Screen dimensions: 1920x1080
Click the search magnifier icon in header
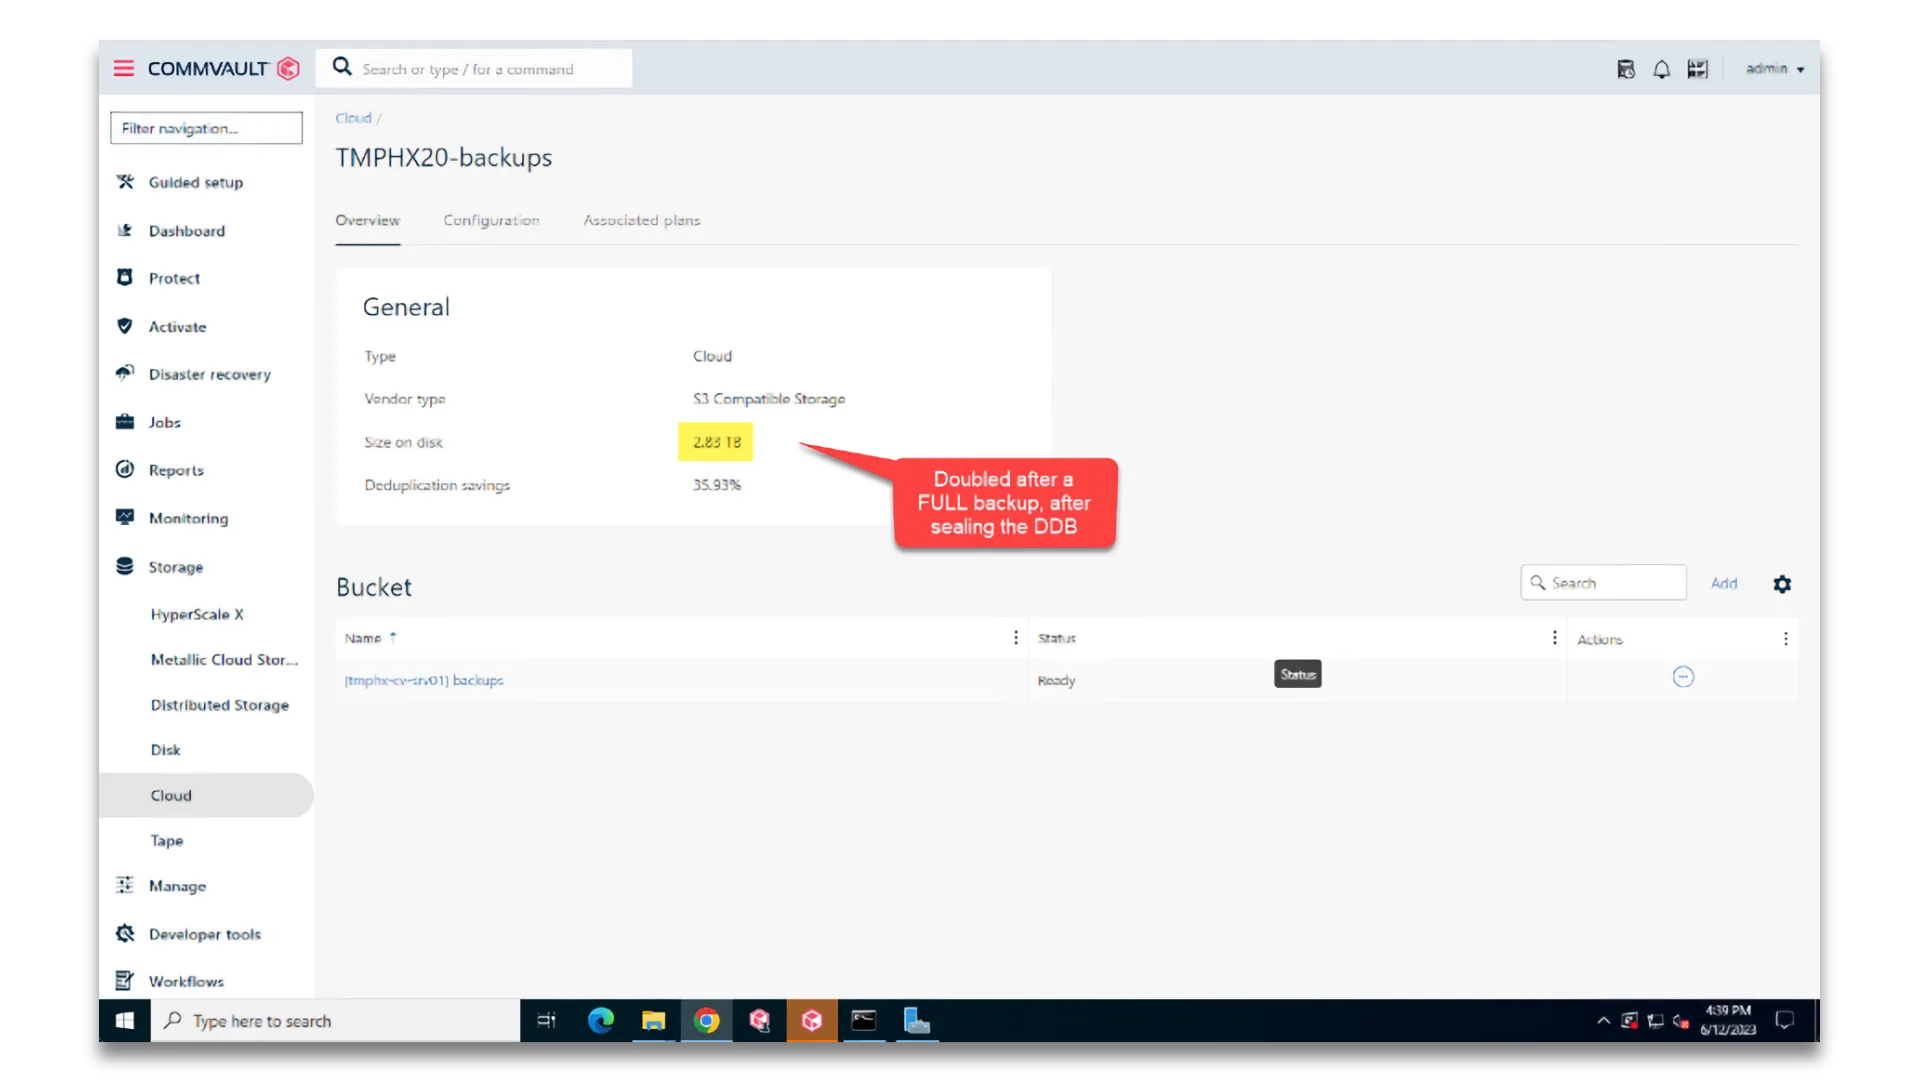pos(342,67)
